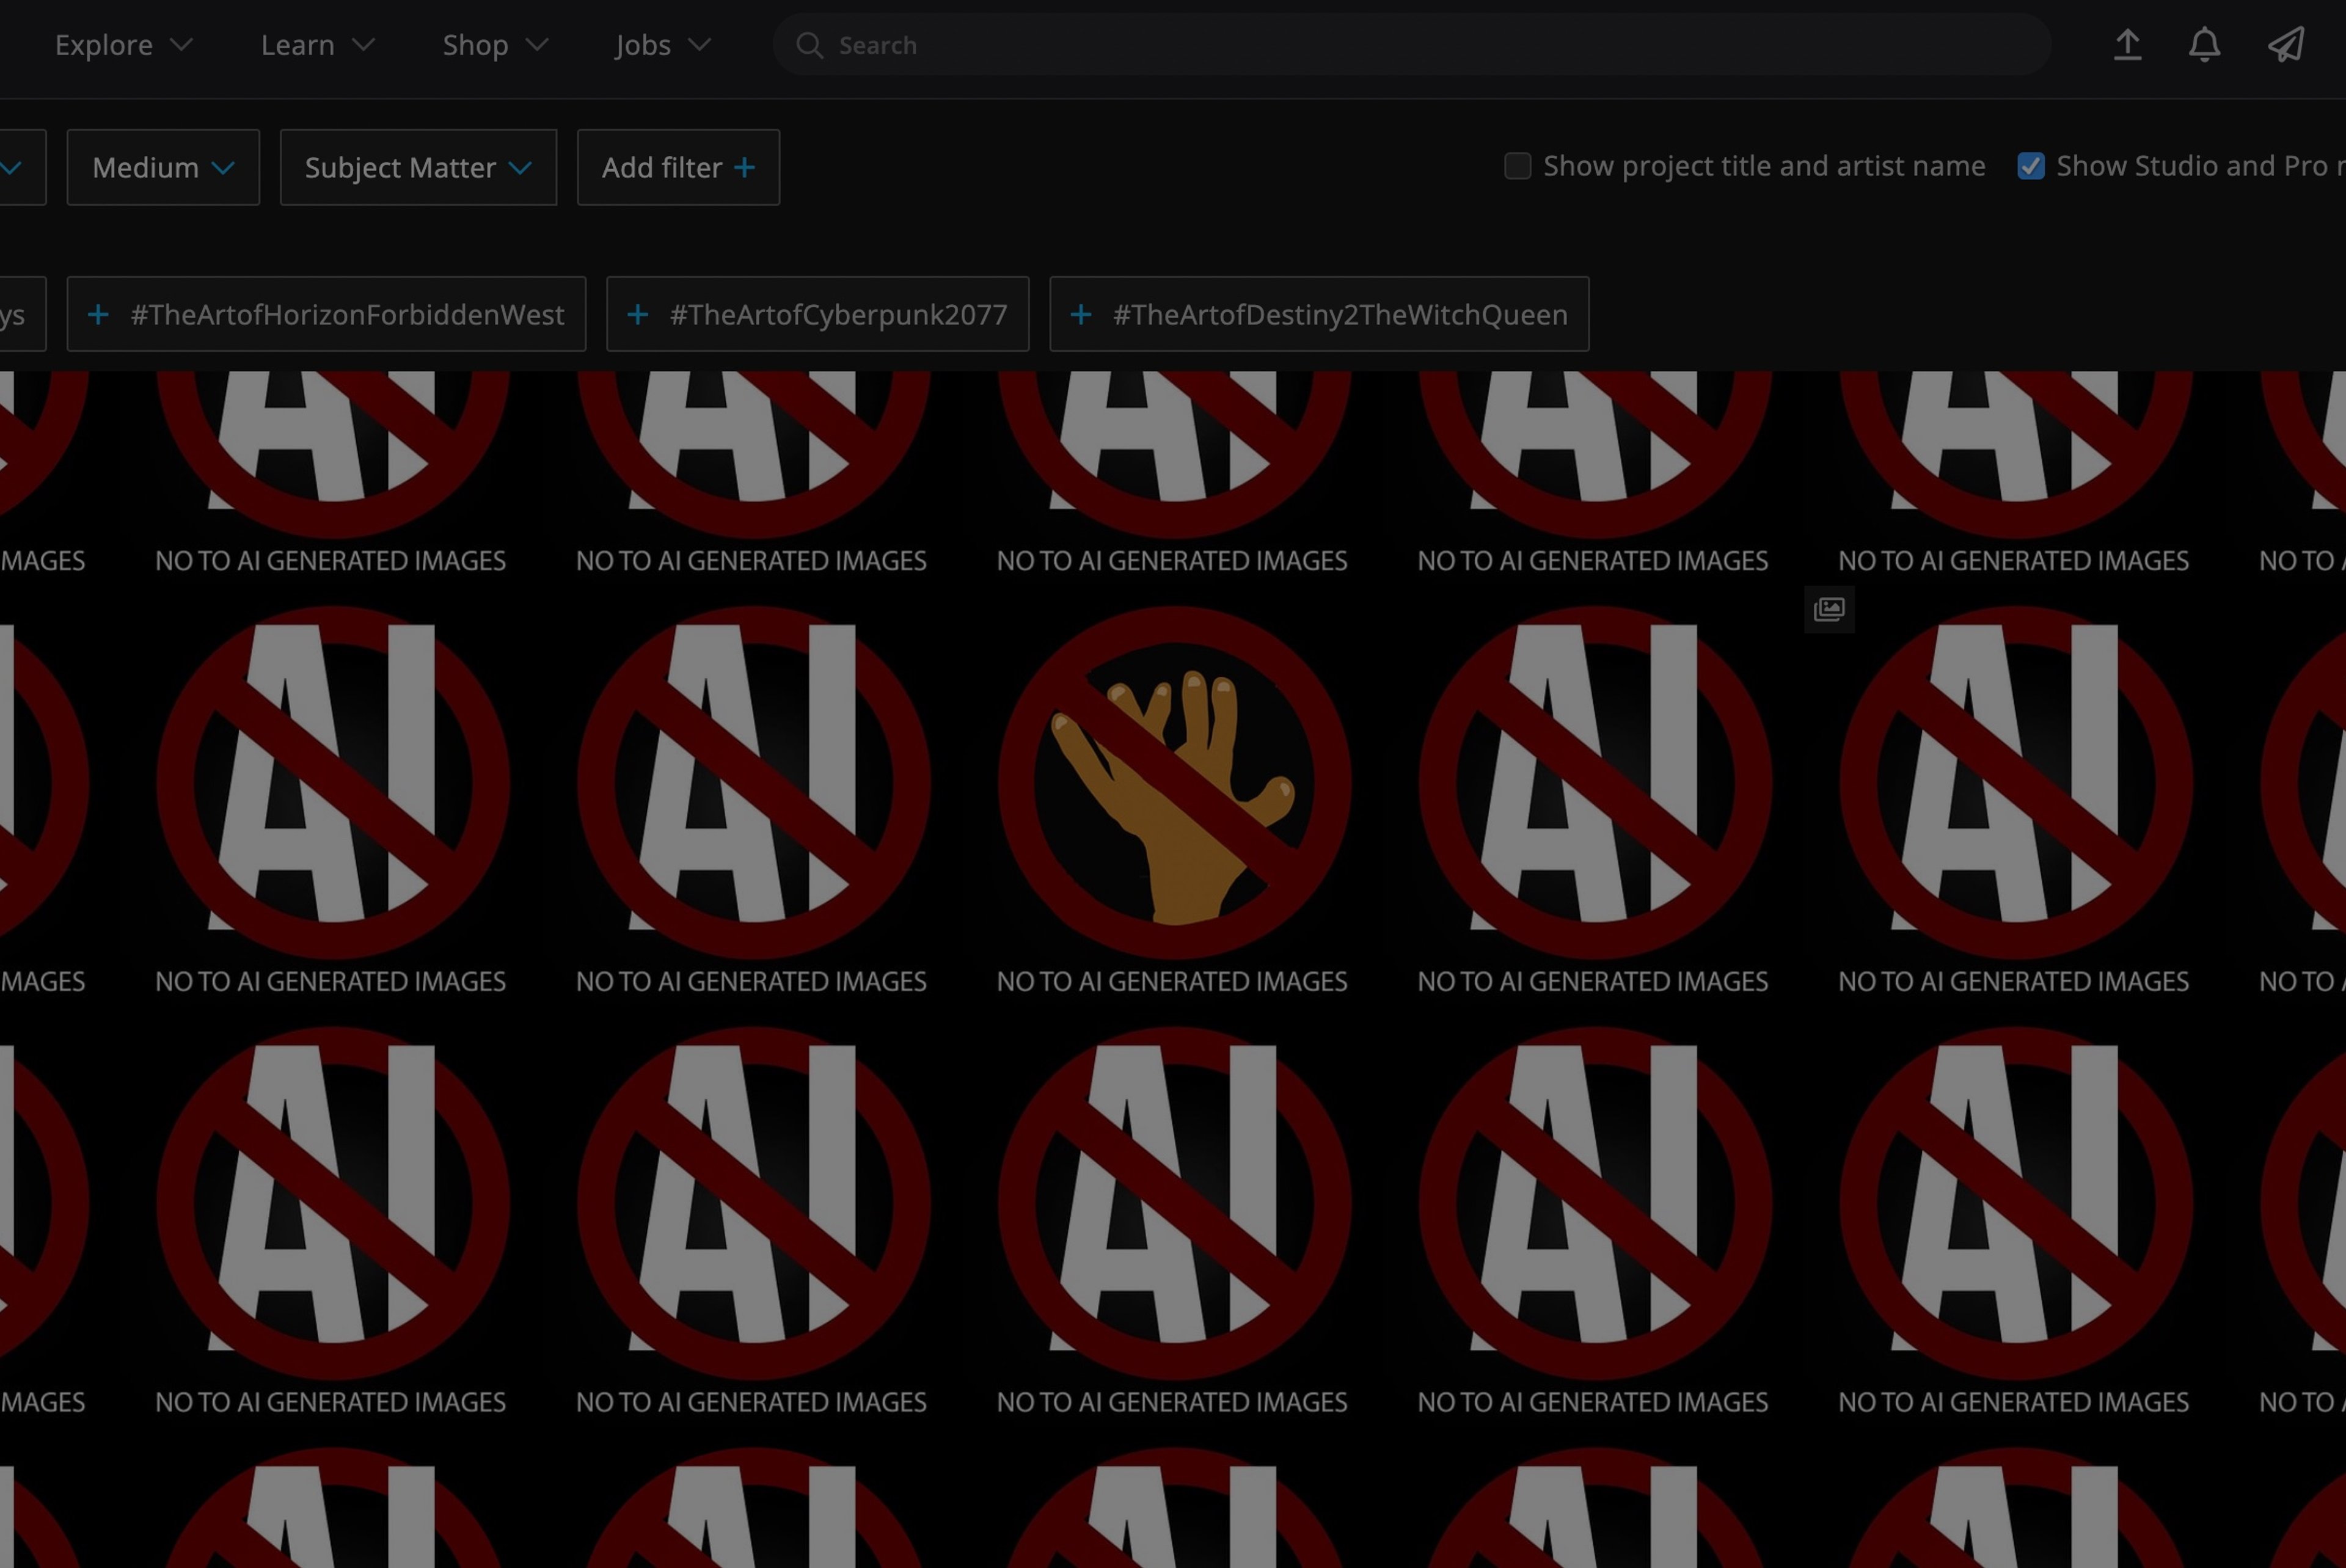Select the #TheArtofDestiny2TheWitchQueen tag

(x=1319, y=314)
